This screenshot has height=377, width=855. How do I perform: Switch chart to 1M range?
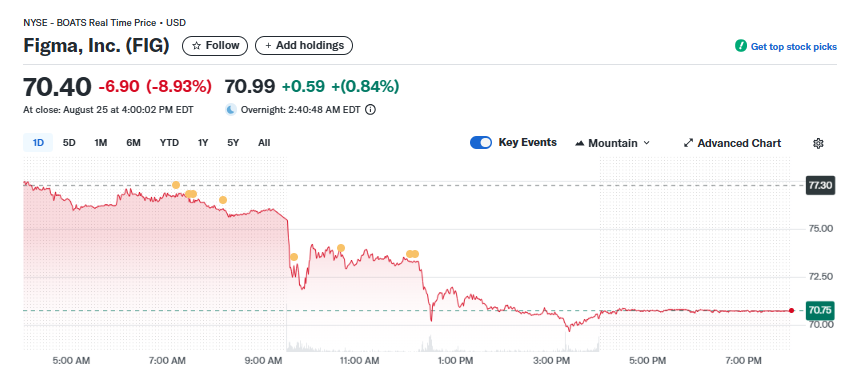pos(100,143)
